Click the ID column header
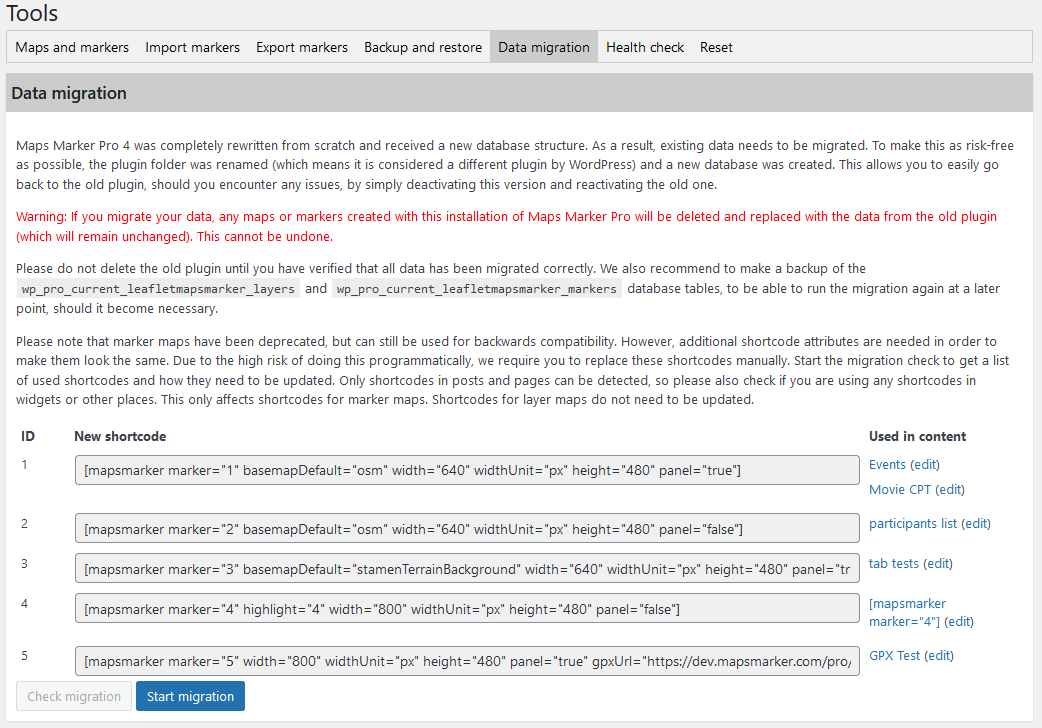The height and width of the screenshot is (728, 1042). [x=28, y=436]
